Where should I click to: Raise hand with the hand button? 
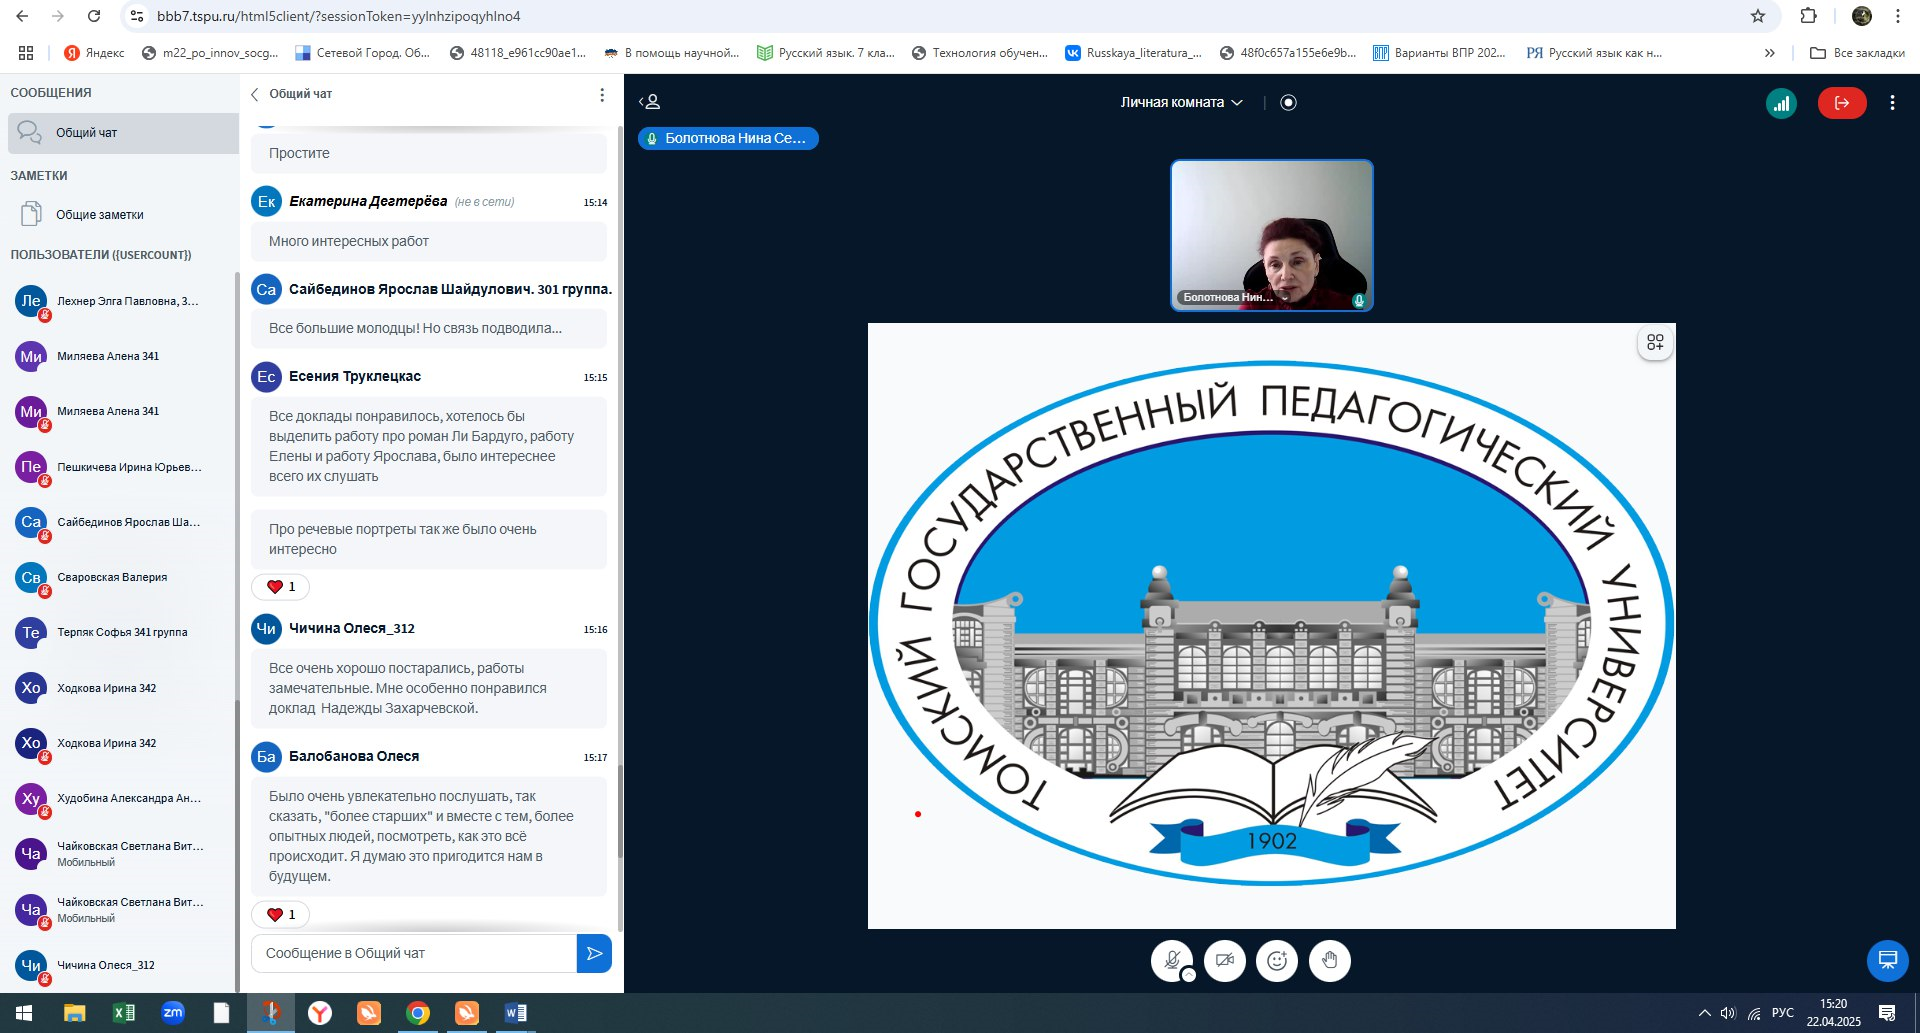1330,961
